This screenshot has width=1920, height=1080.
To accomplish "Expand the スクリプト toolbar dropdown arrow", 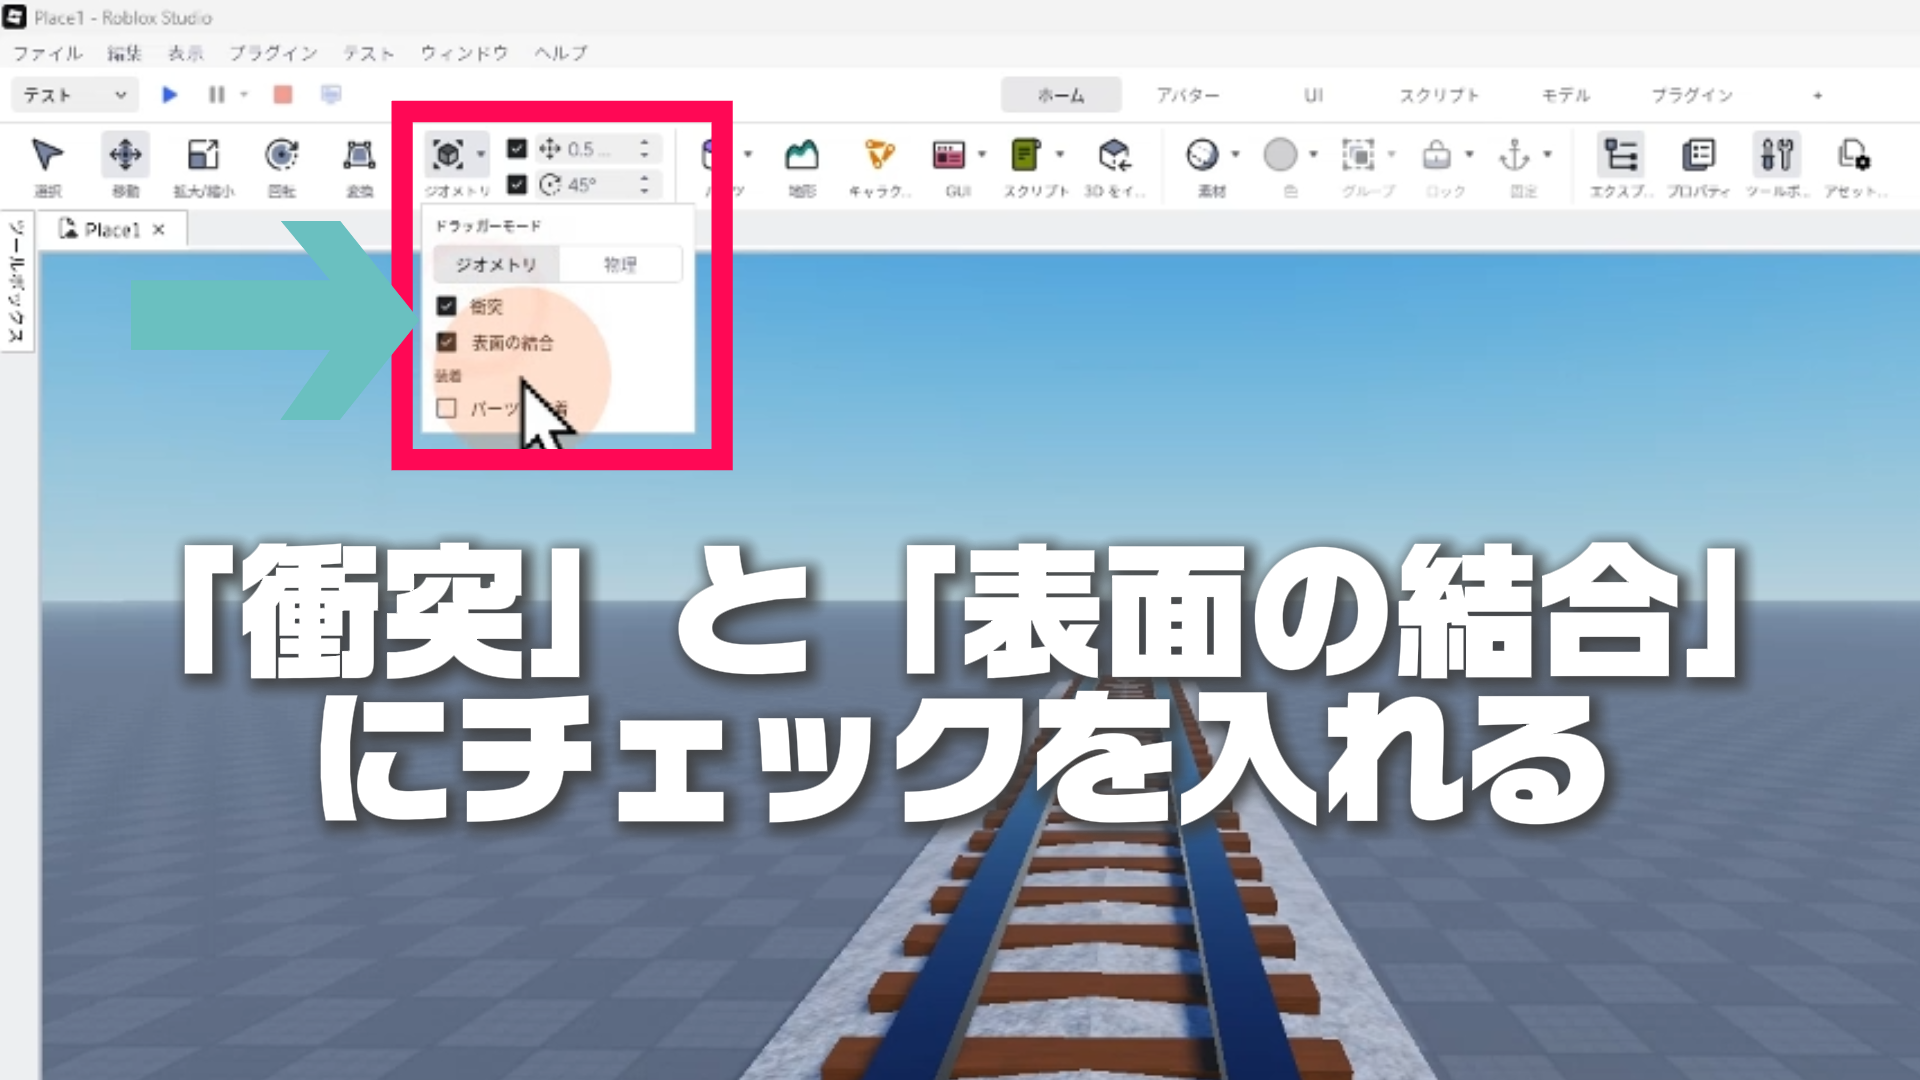I will coord(1060,154).
